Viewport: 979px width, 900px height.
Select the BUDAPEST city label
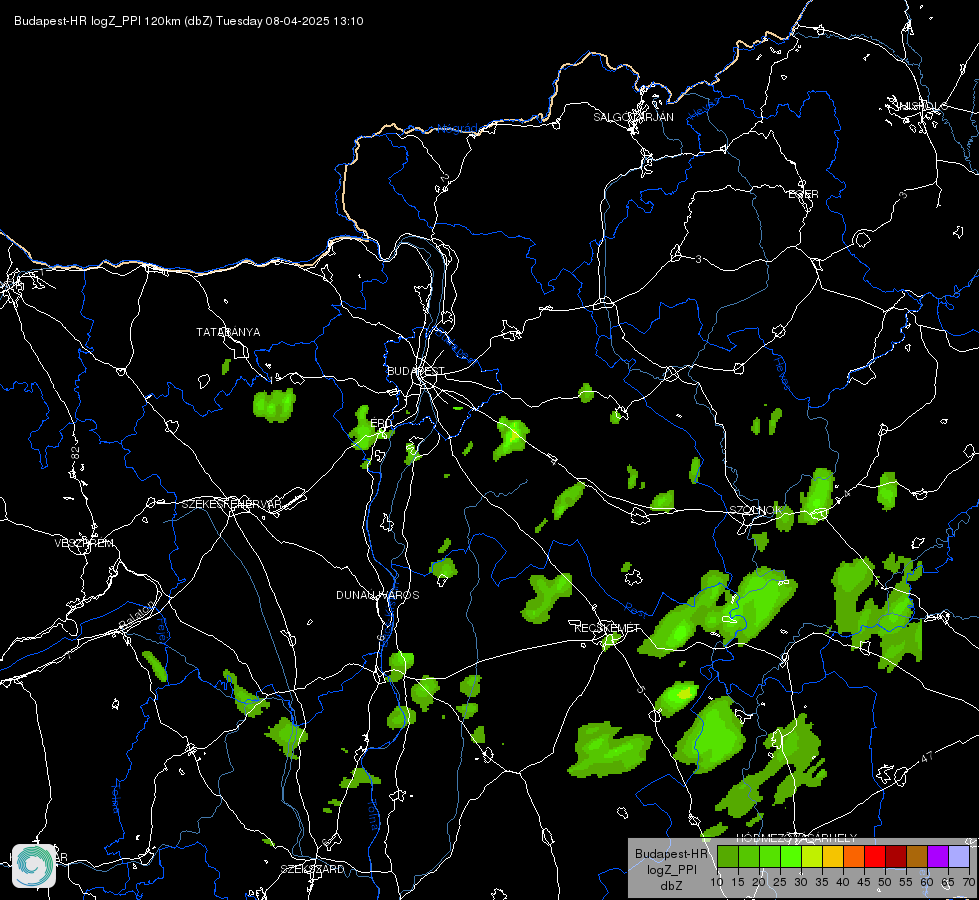[416, 371]
